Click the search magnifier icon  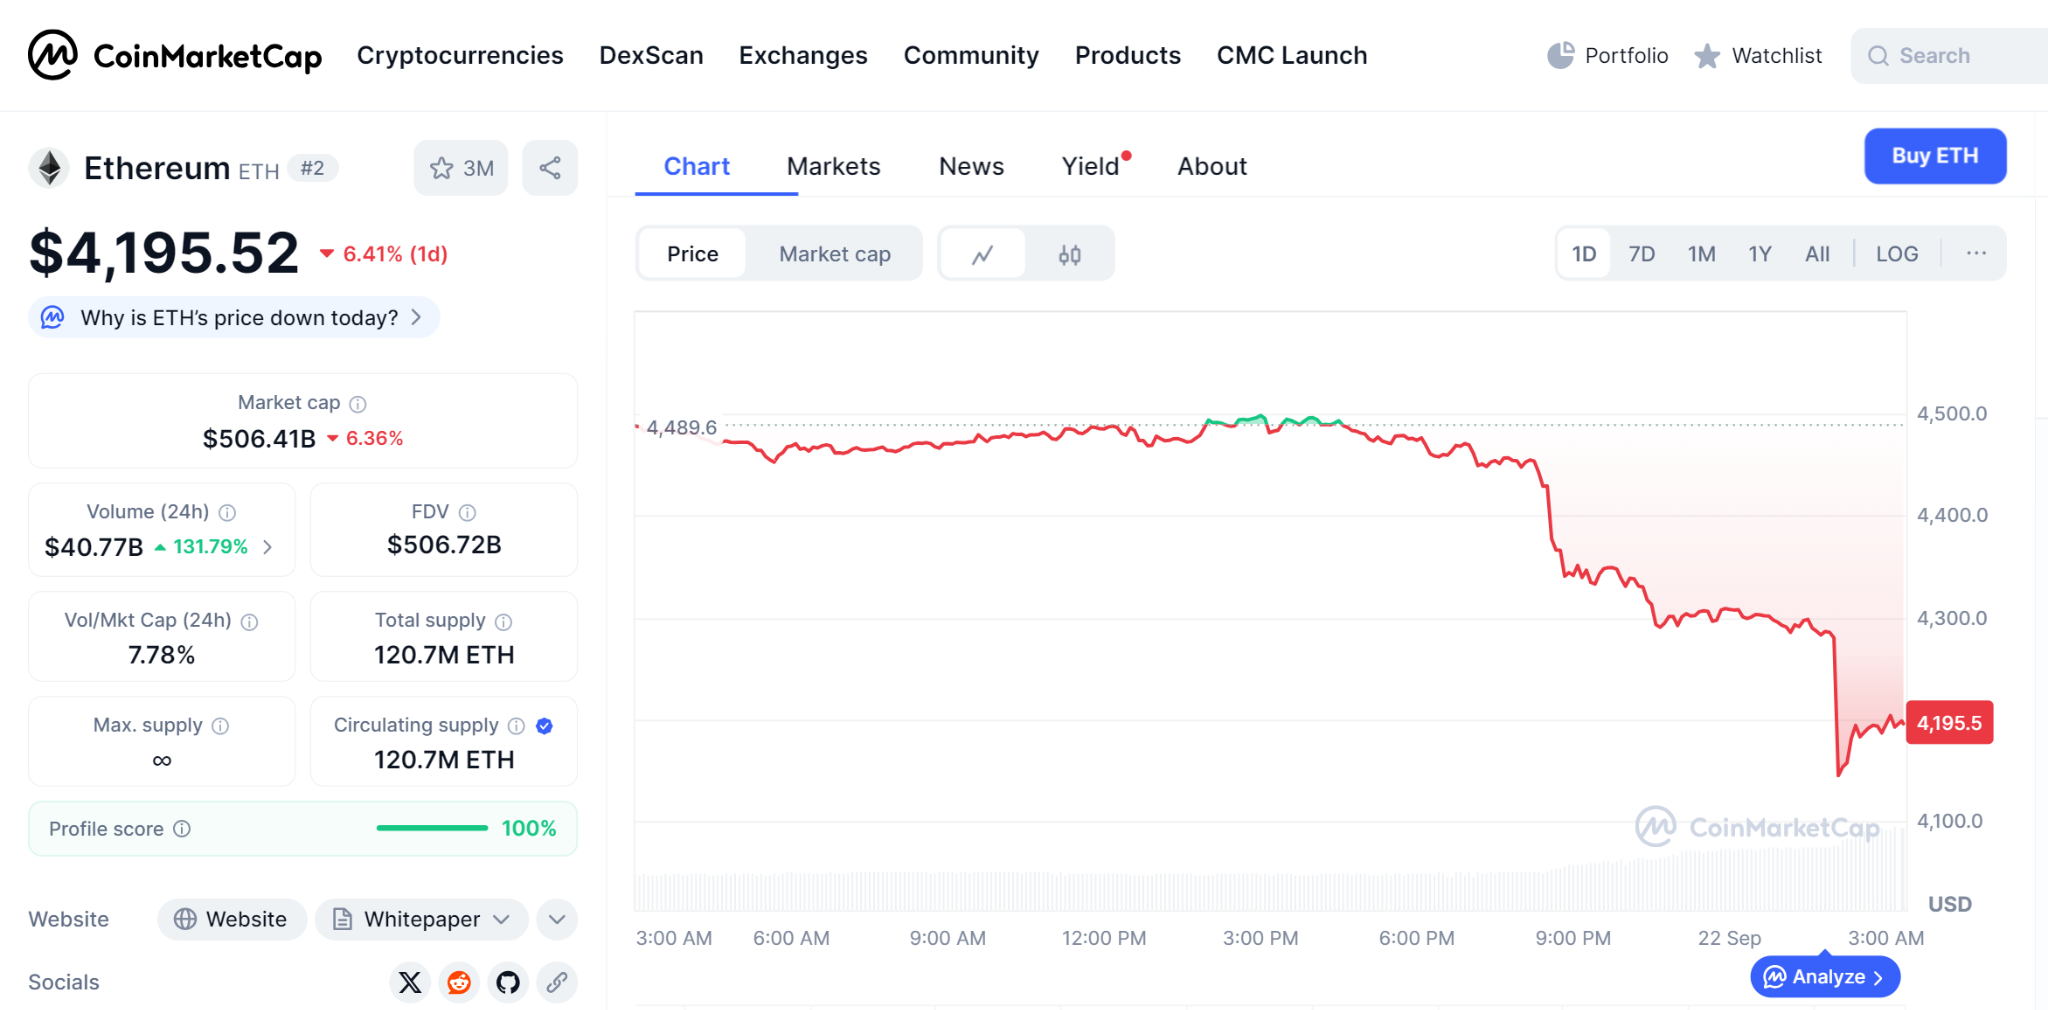pyautogui.click(x=1878, y=56)
